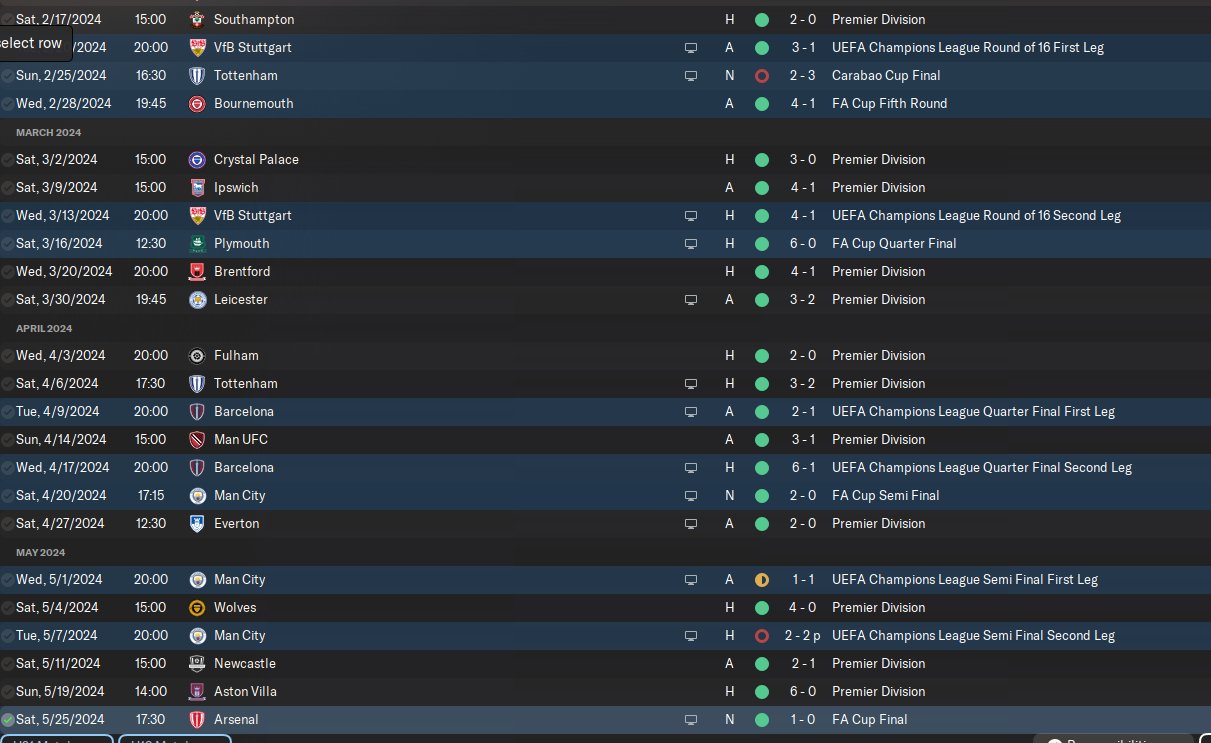1211x743 pixels.
Task: Tick the selected checkmark on Arsenal FA Cup Final row
Action: point(8,719)
